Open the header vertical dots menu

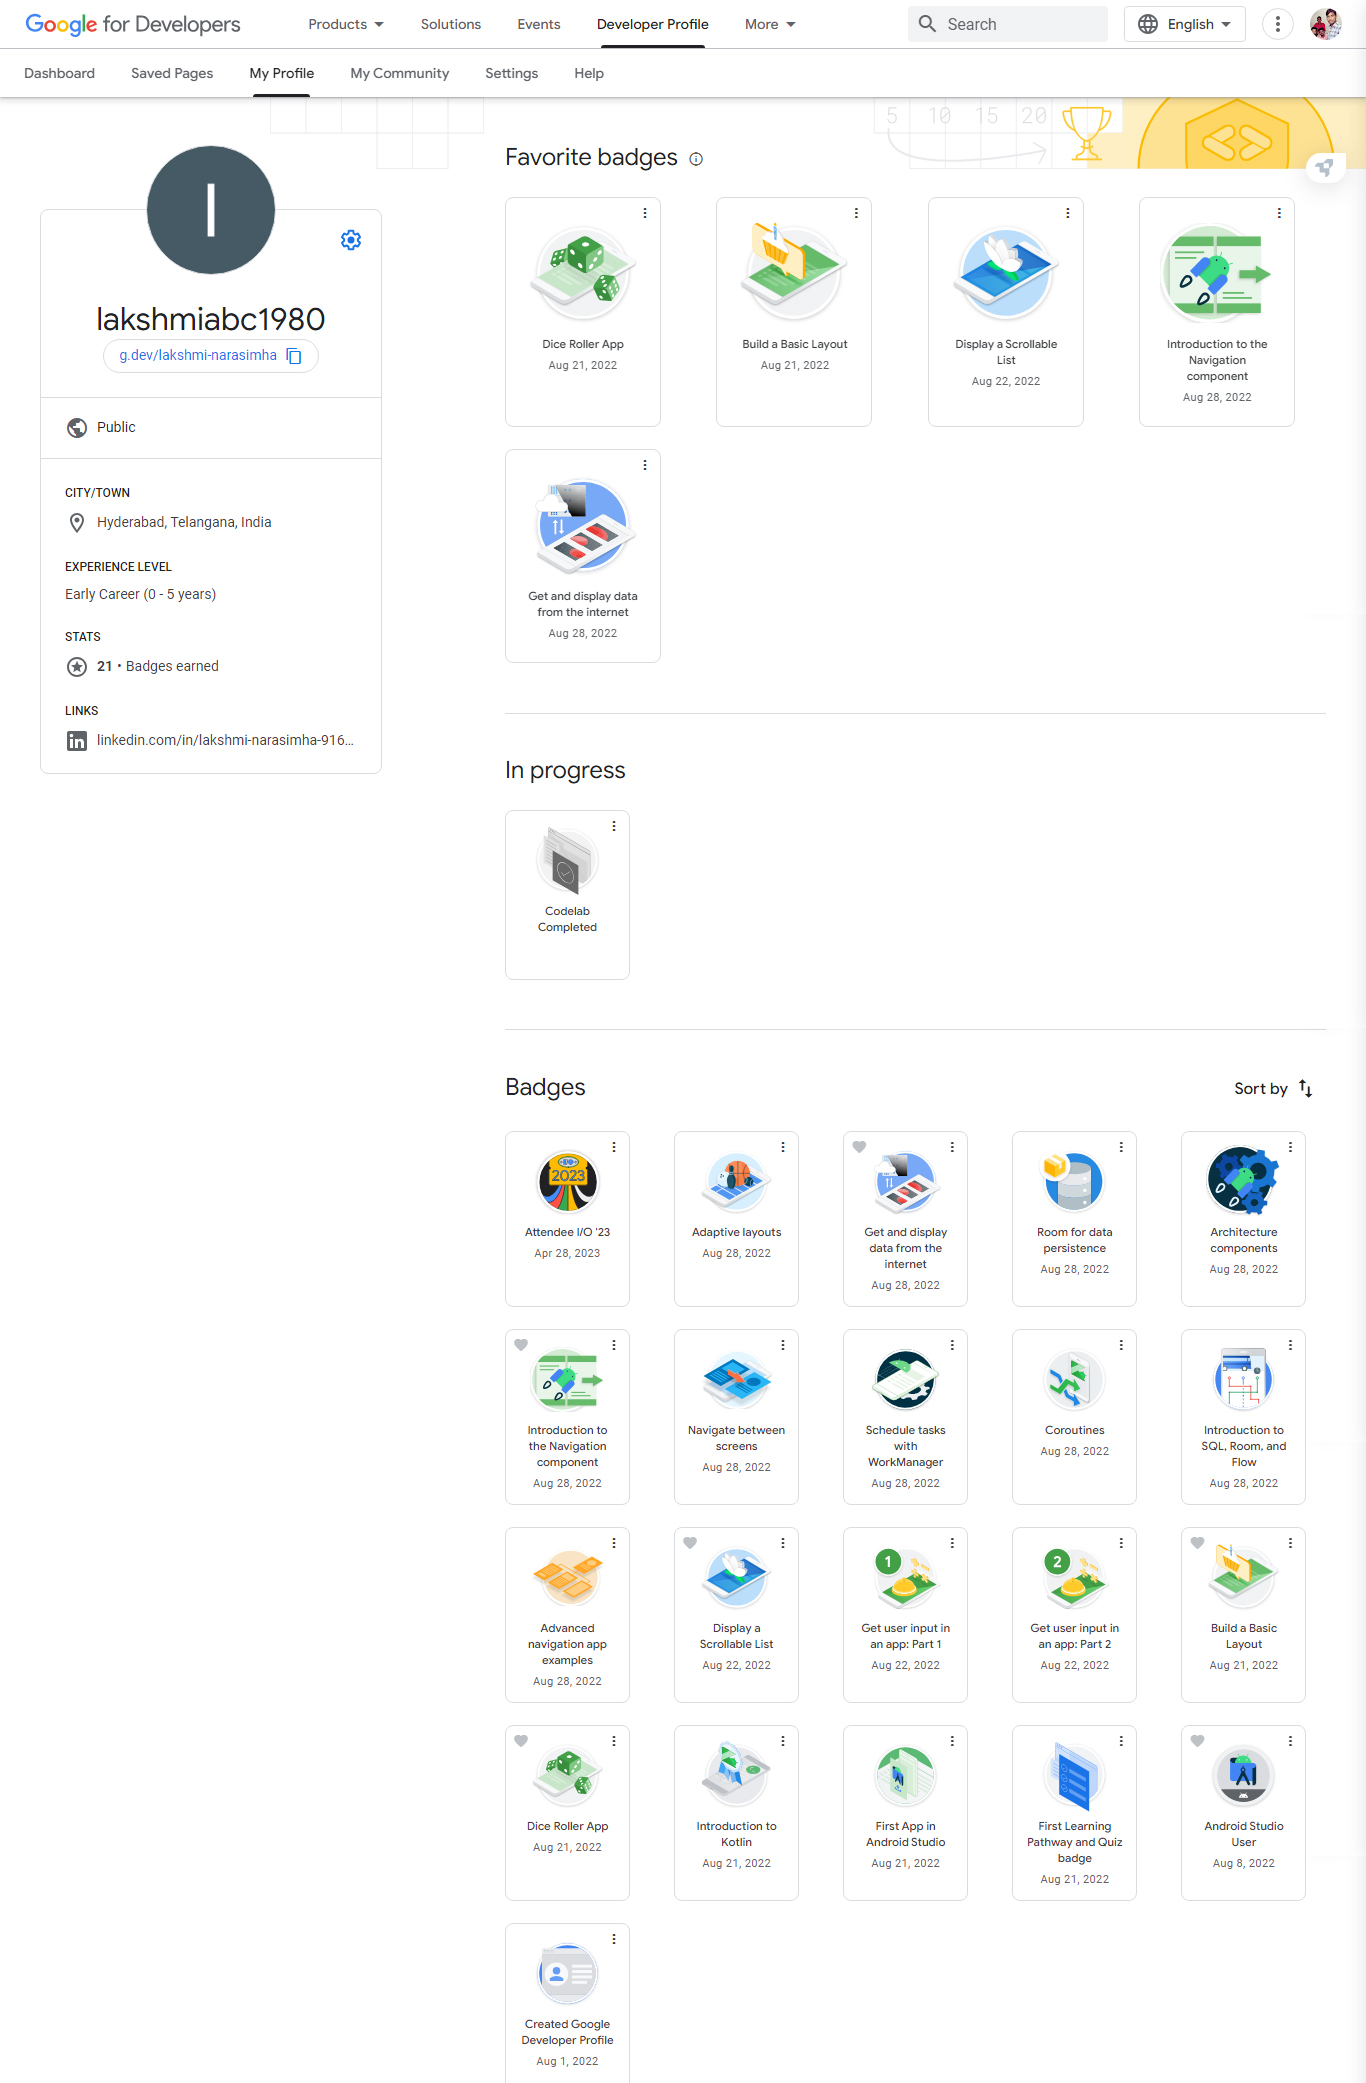click(x=1277, y=24)
